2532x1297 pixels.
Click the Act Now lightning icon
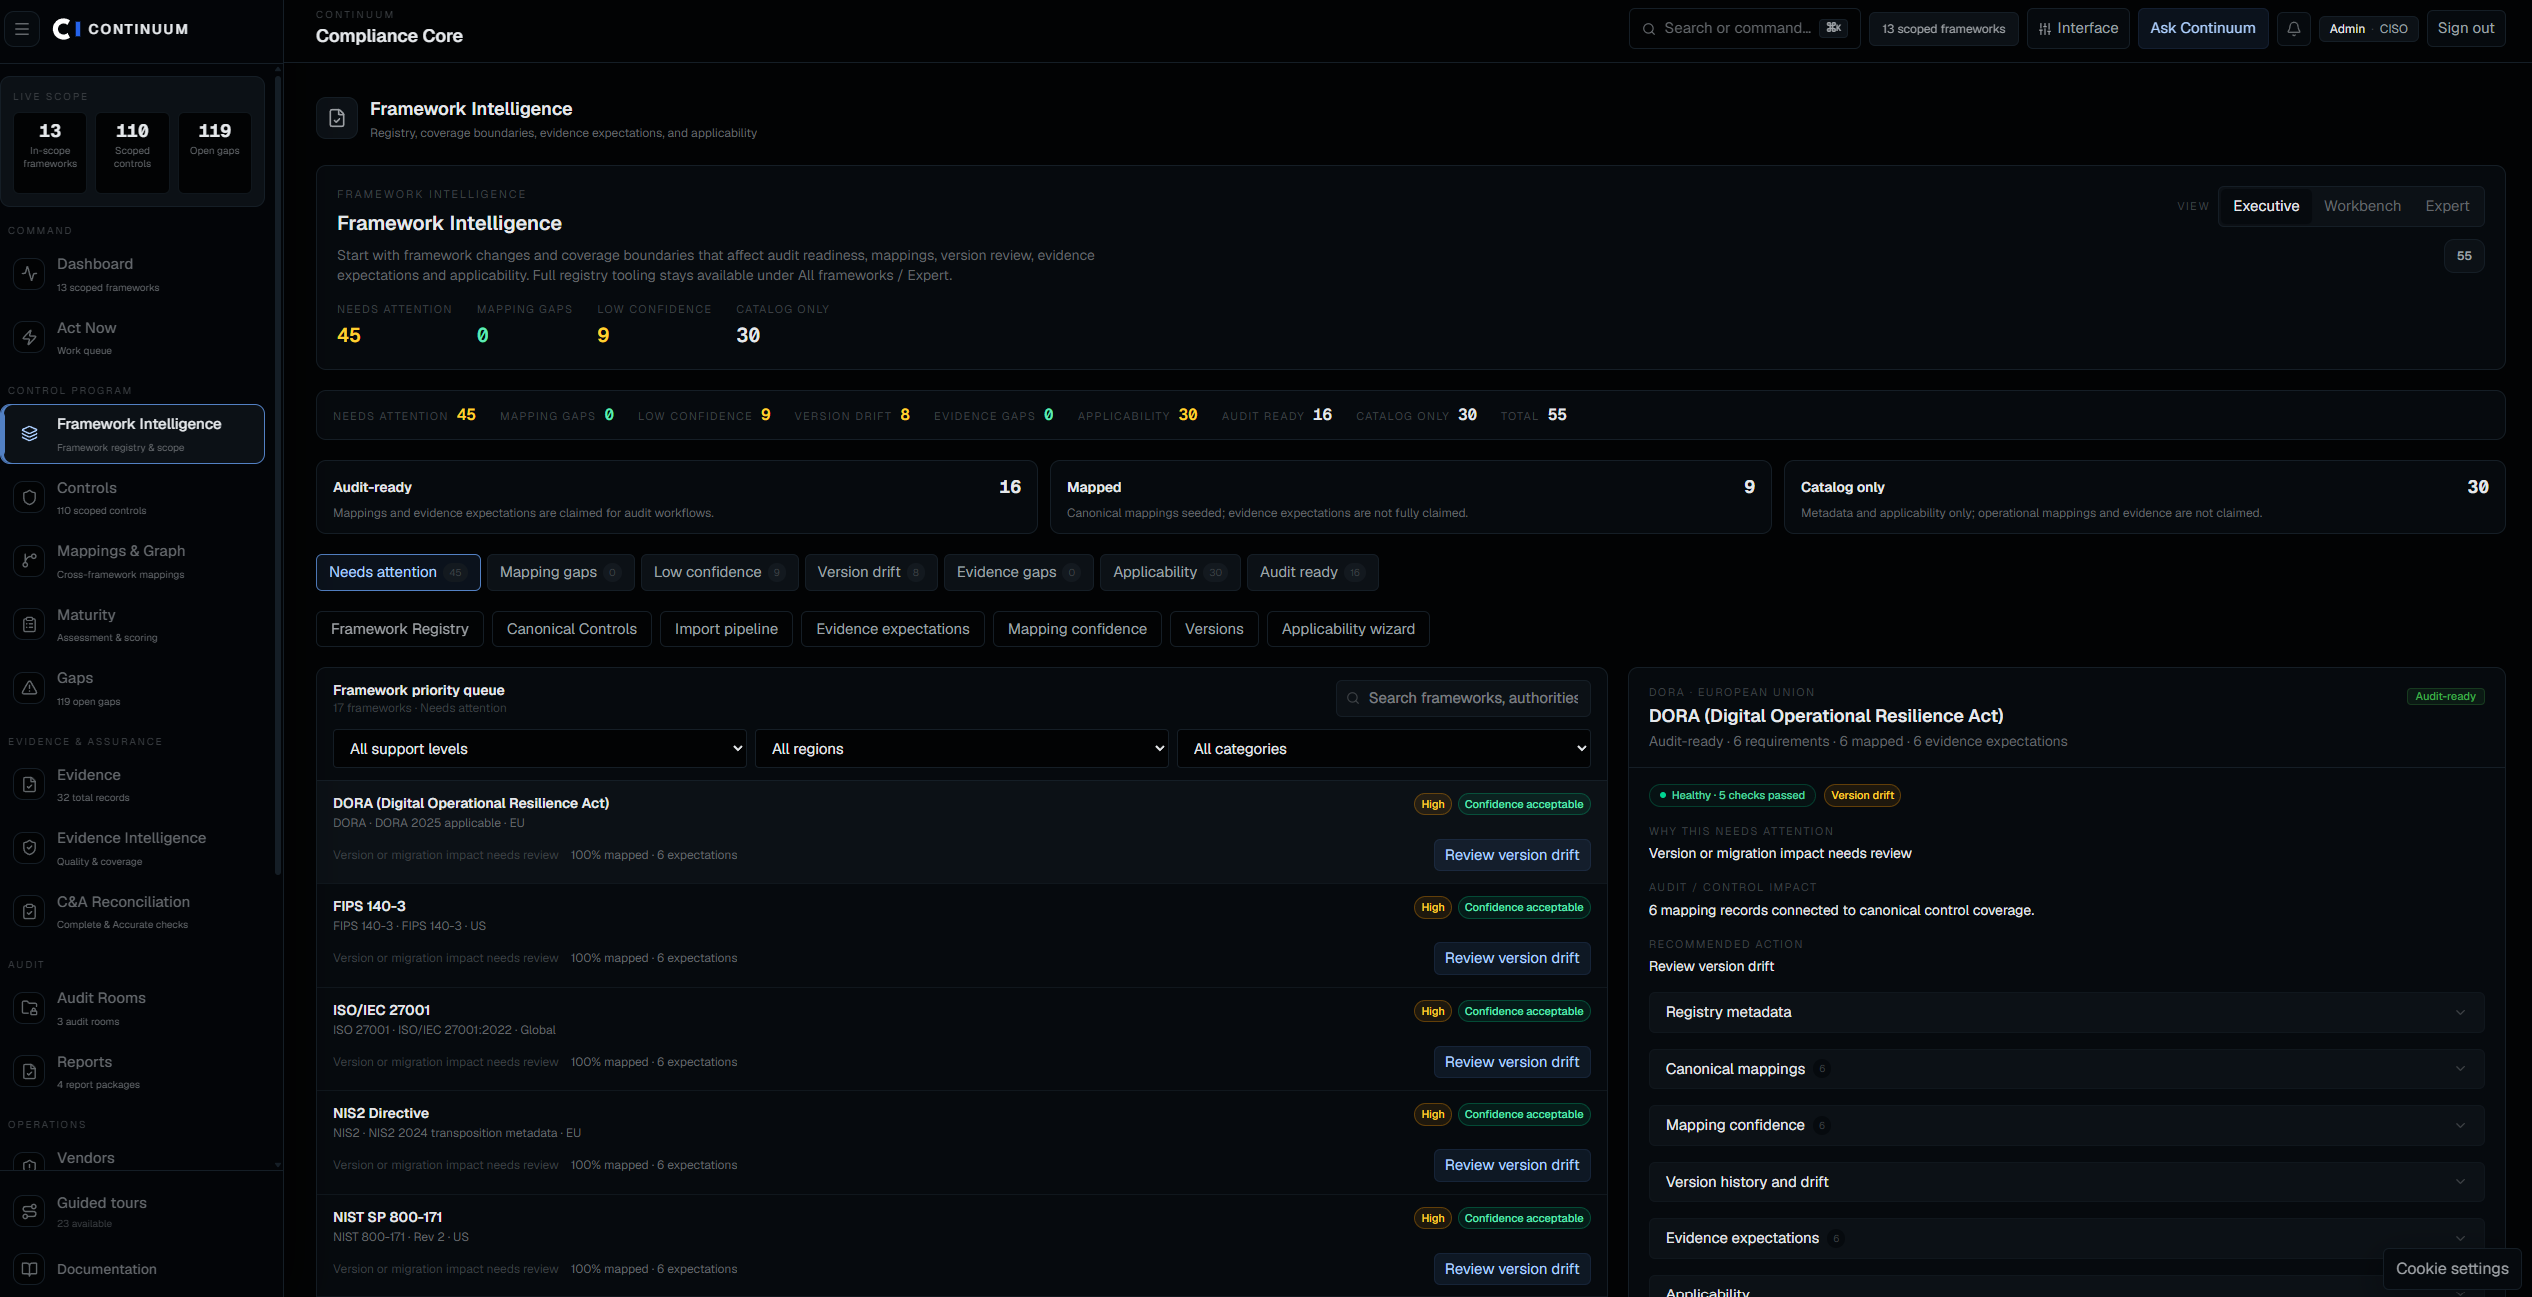coord(30,338)
